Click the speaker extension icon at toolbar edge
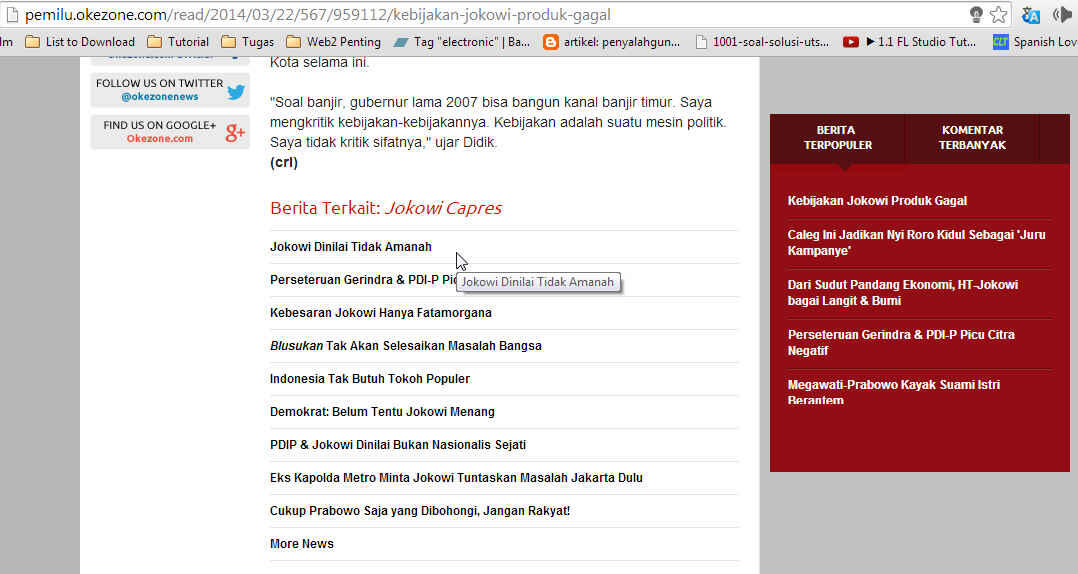The width and height of the screenshot is (1078, 574). [x=1064, y=14]
